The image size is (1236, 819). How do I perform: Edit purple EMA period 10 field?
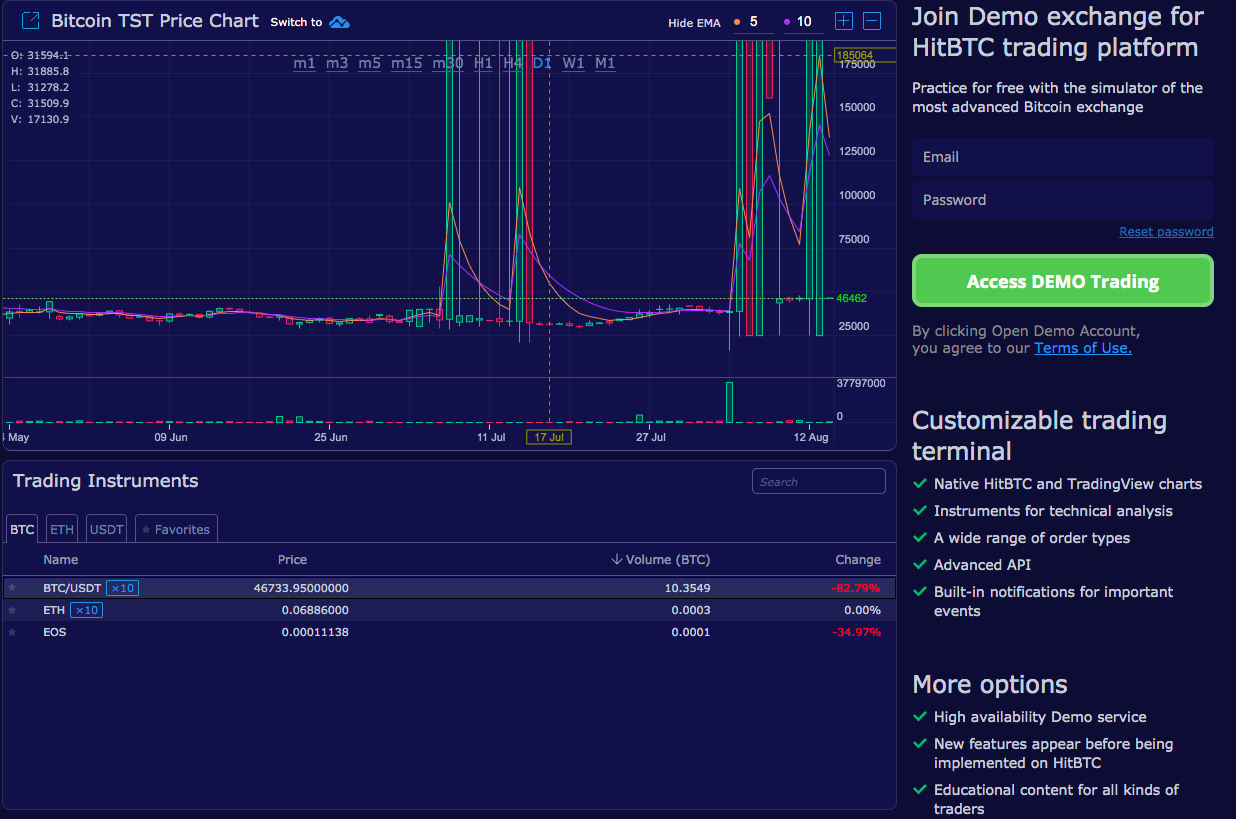click(804, 21)
